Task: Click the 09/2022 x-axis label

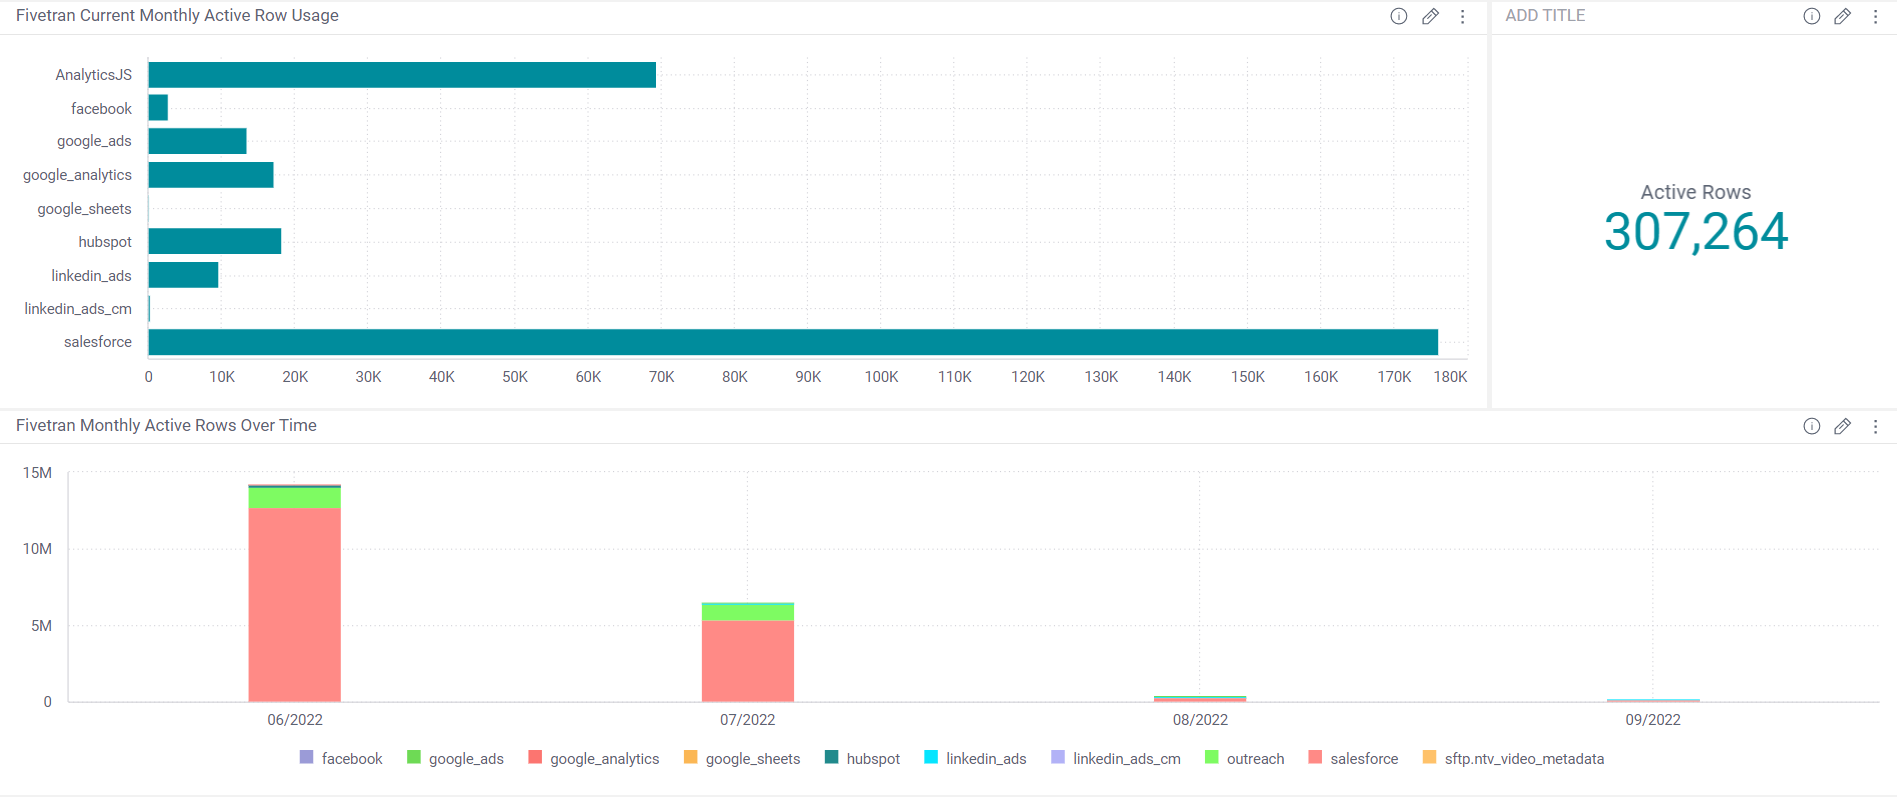Action: pos(1653,720)
